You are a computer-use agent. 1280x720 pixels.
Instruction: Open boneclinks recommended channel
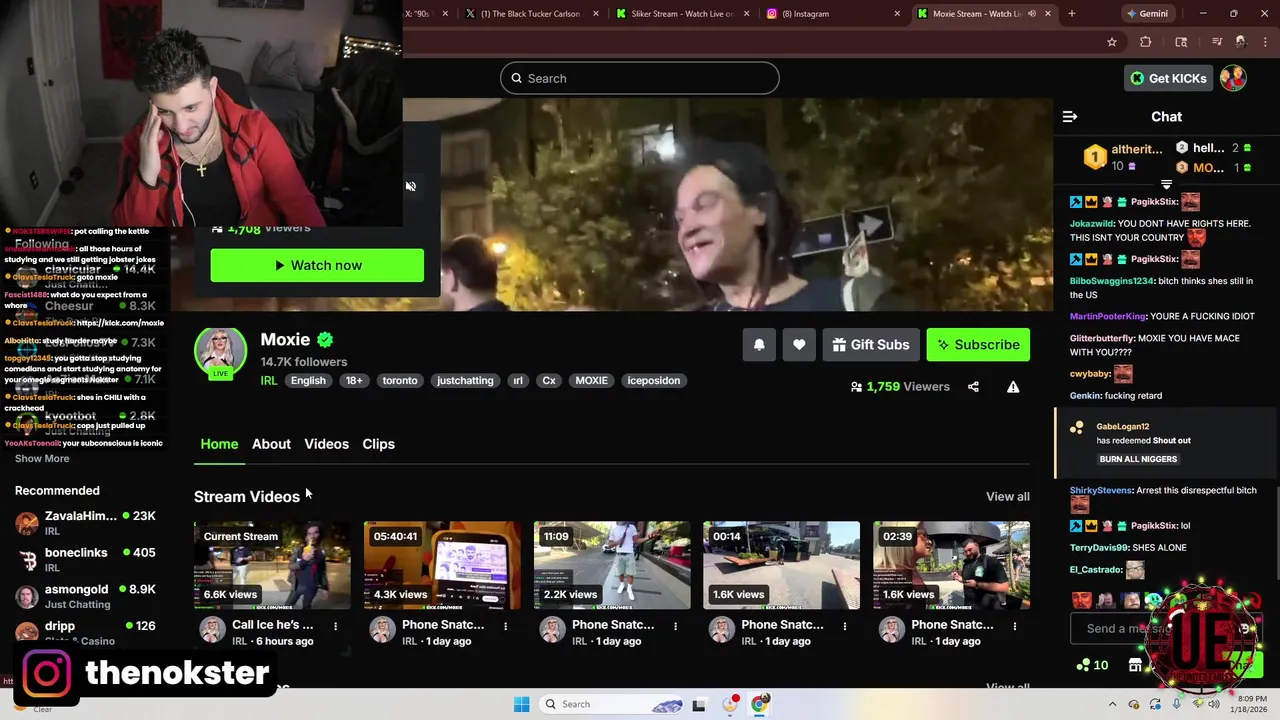tap(85, 559)
